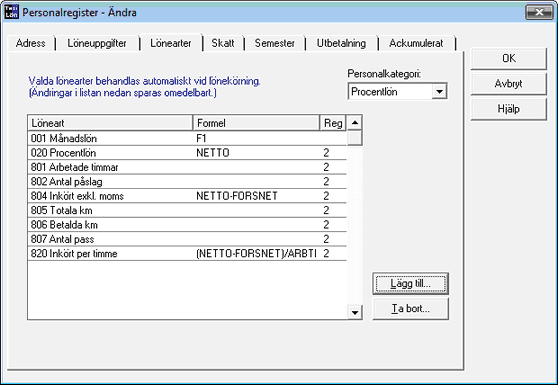Open Hjälp for this dialog

tap(509, 109)
